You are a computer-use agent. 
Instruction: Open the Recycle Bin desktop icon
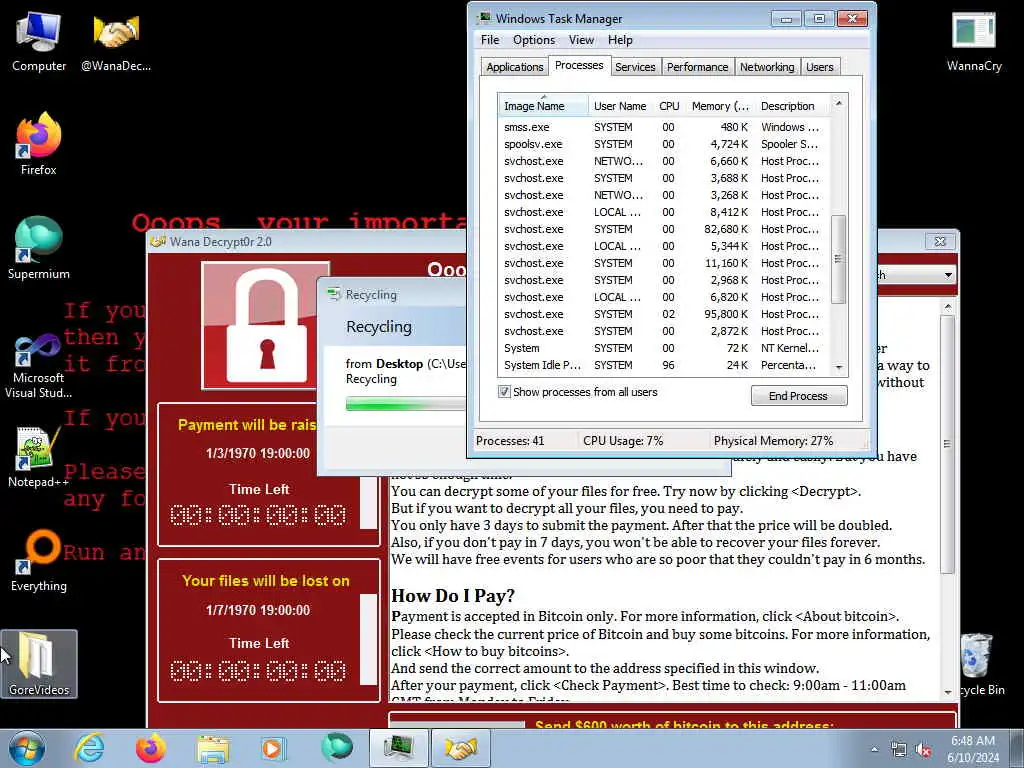(978, 664)
